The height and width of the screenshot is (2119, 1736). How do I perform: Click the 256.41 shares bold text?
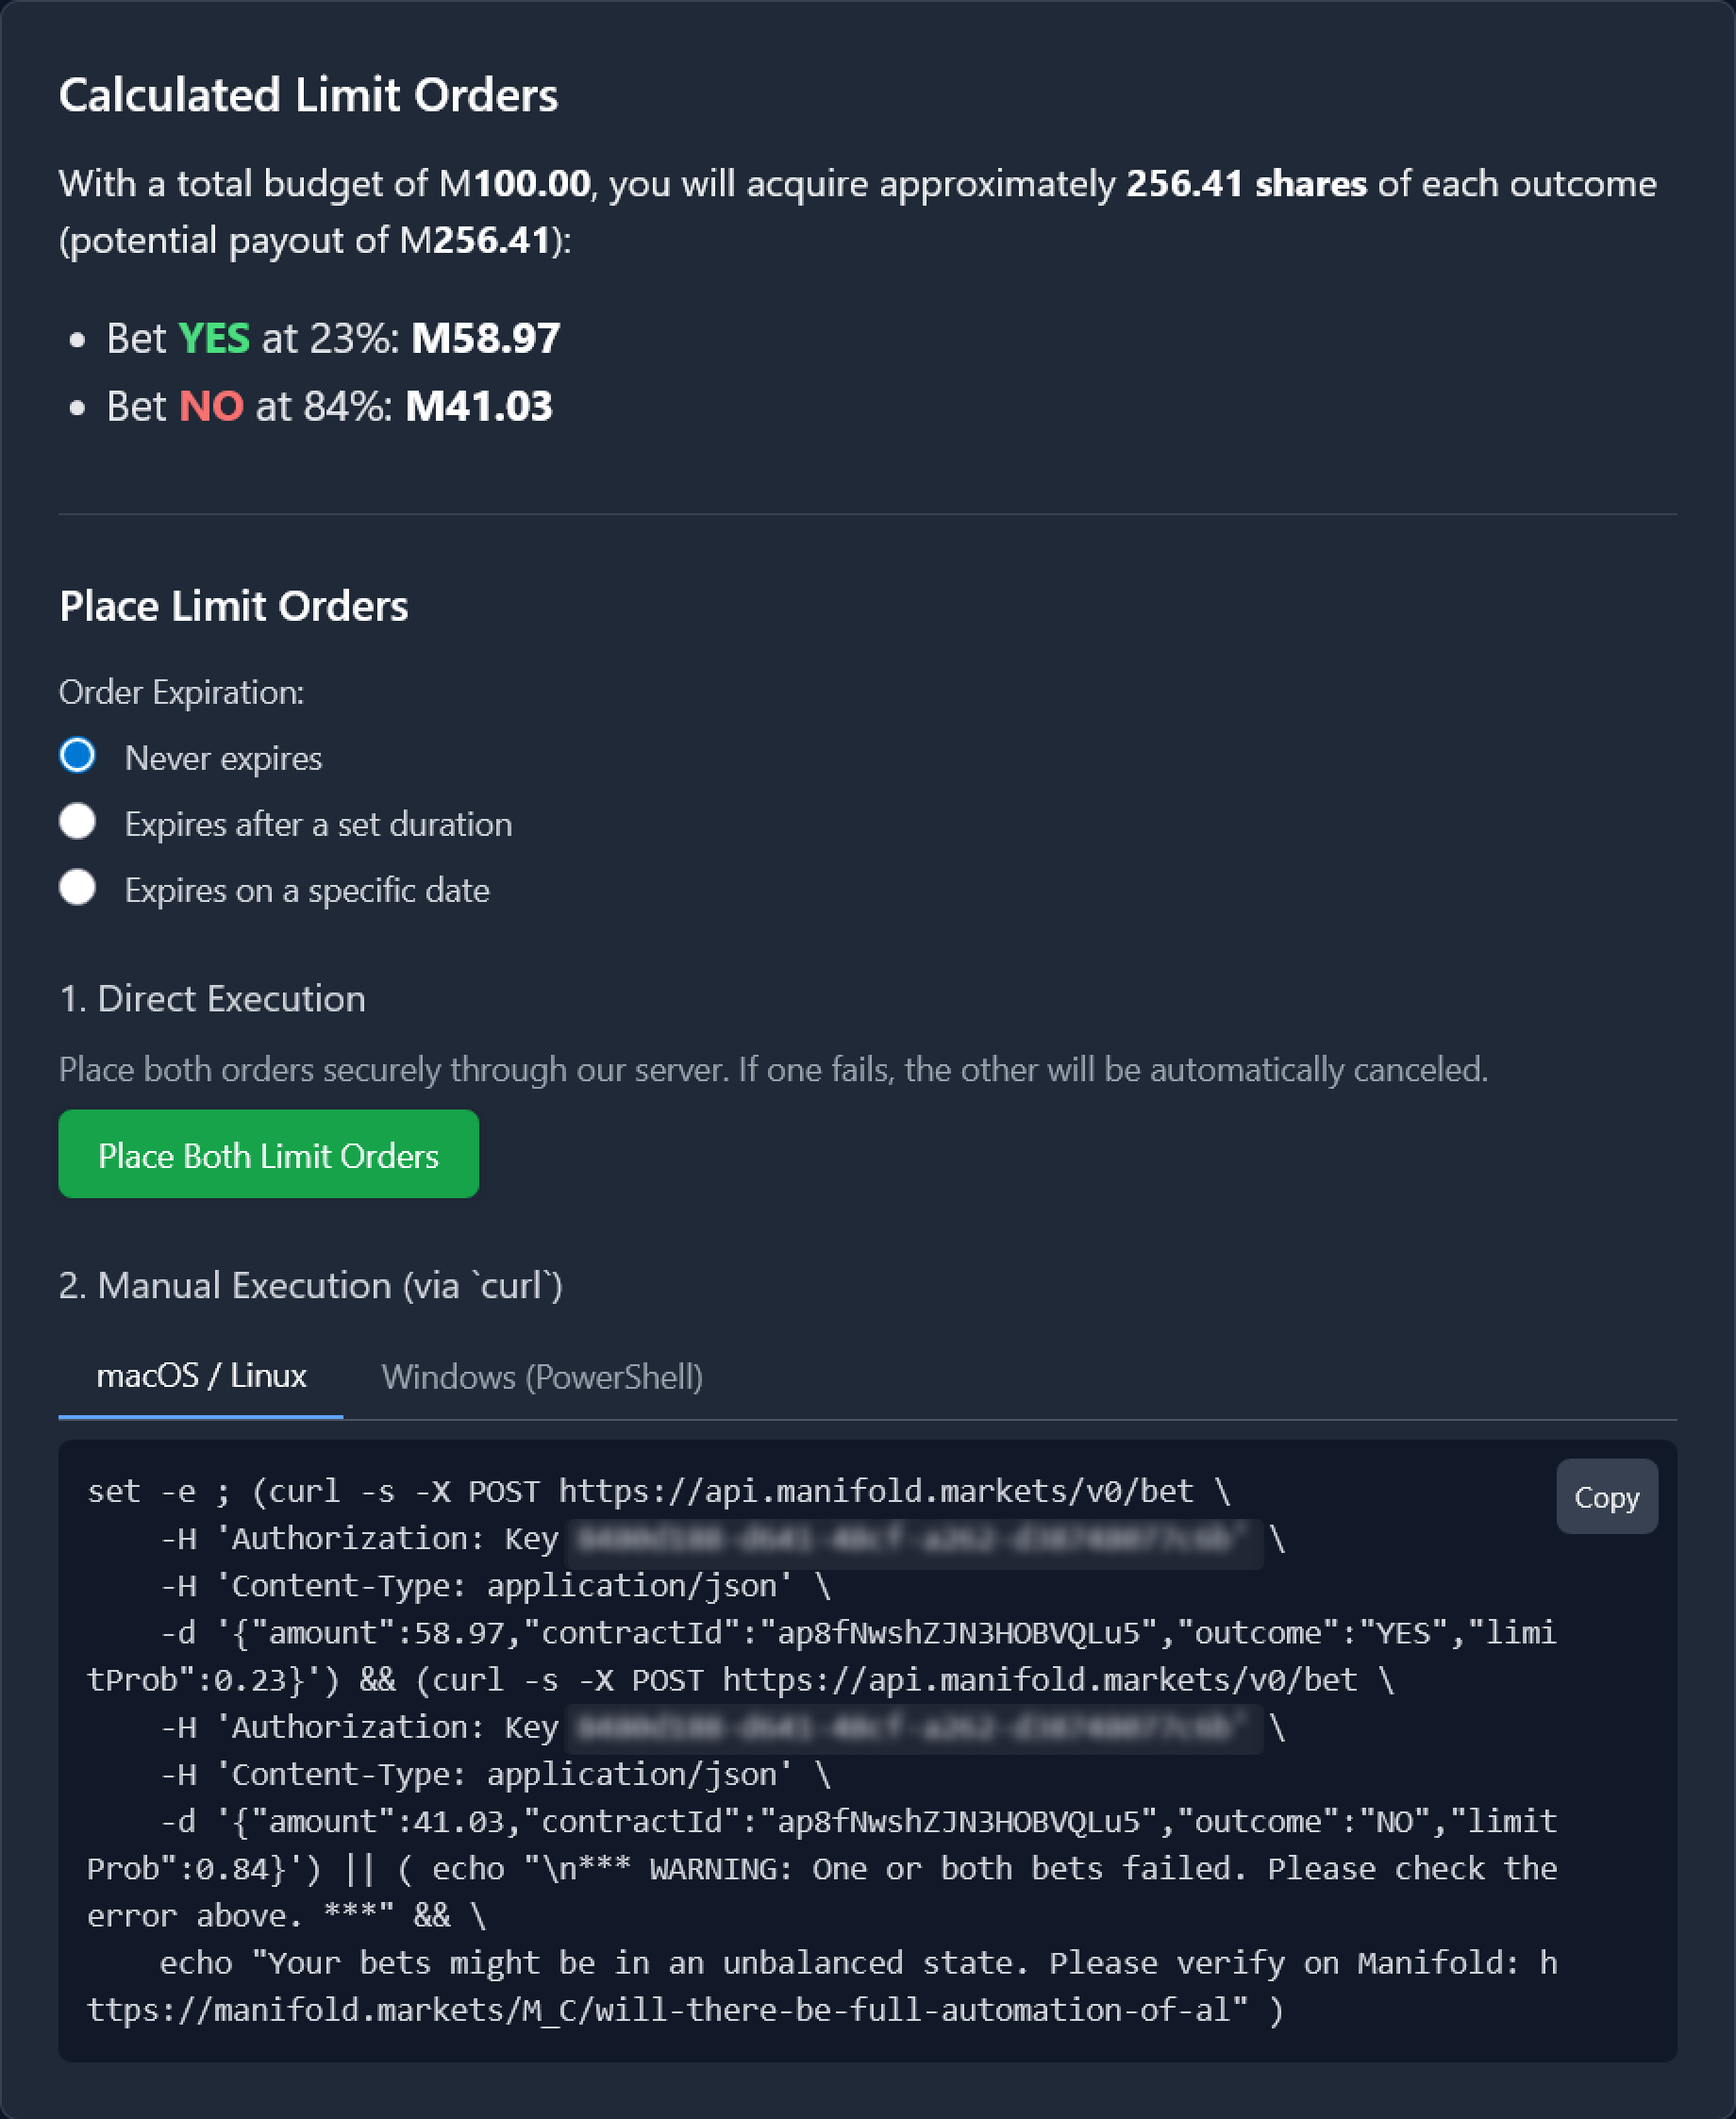(x=1246, y=184)
